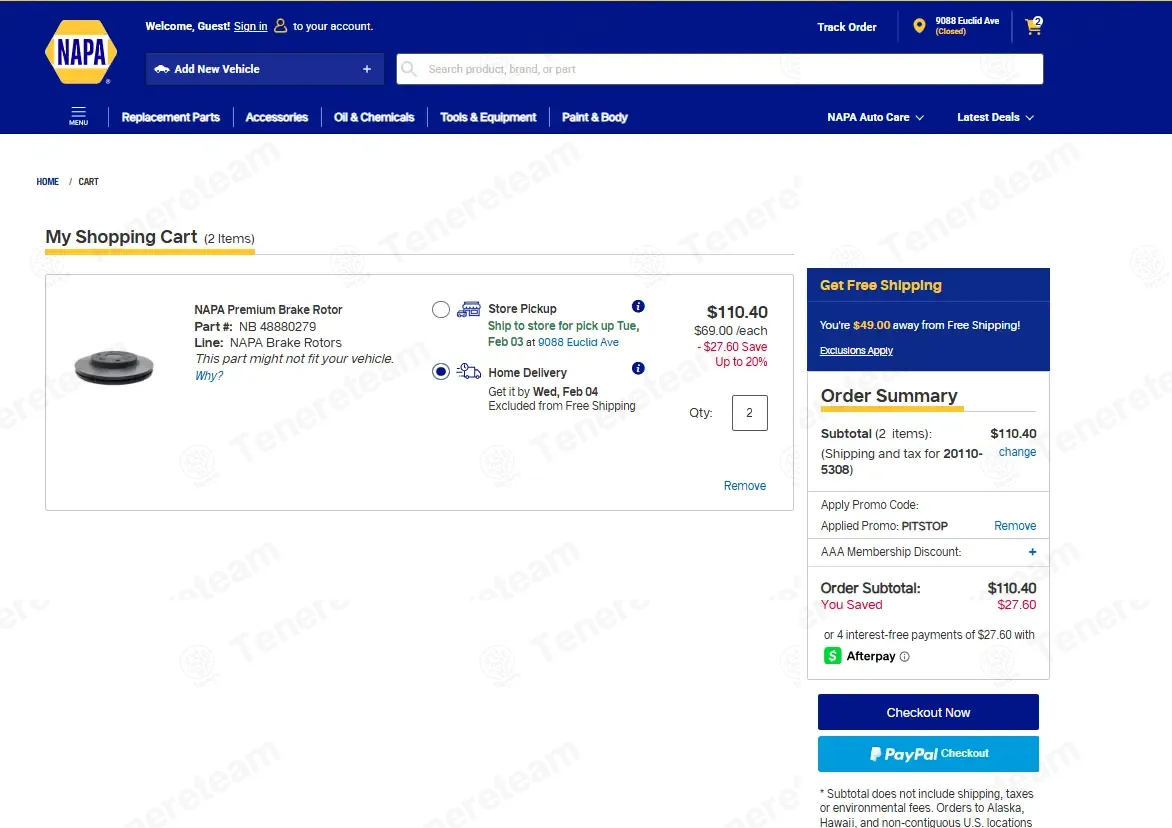The width and height of the screenshot is (1172, 828).
Task: Show Store Pickup info icon
Action: click(638, 306)
